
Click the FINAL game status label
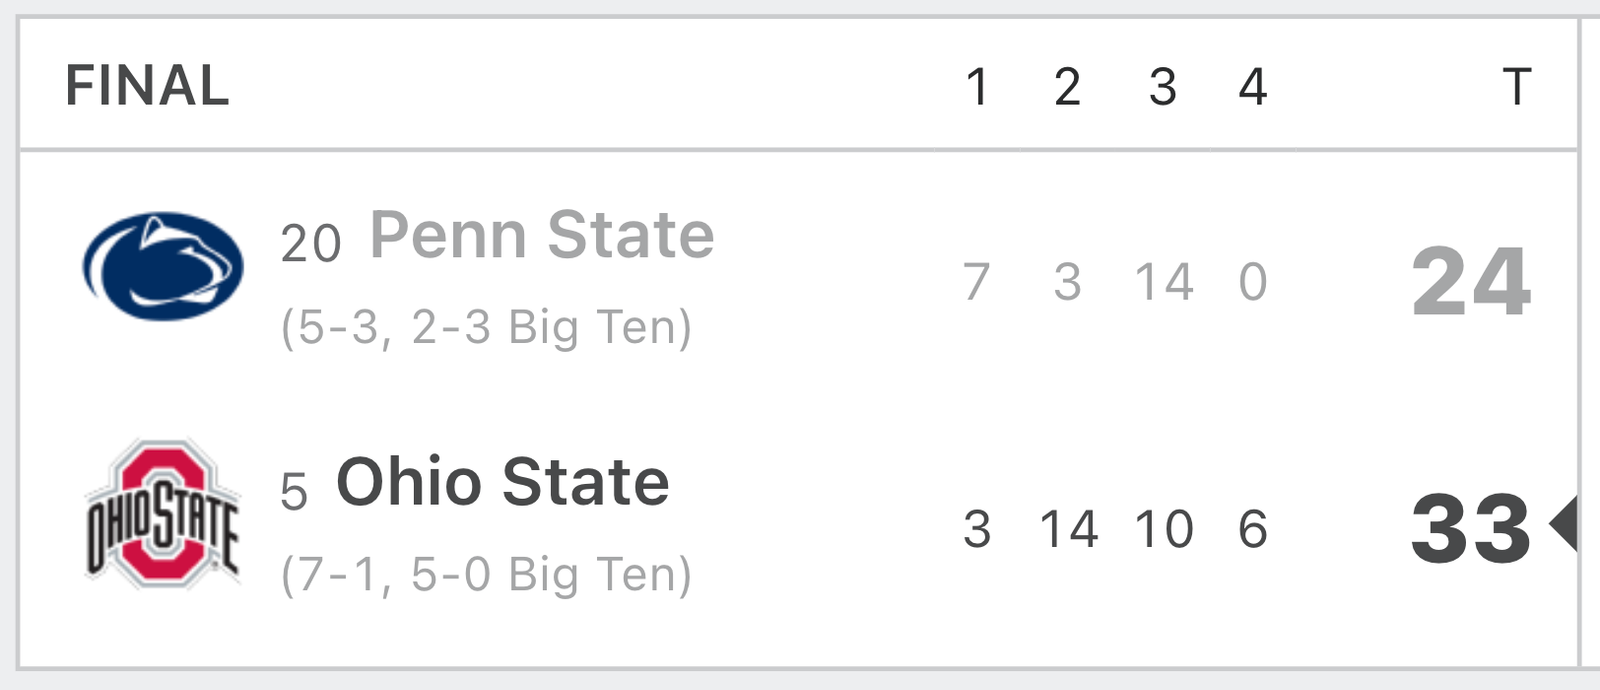(x=147, y=85)
